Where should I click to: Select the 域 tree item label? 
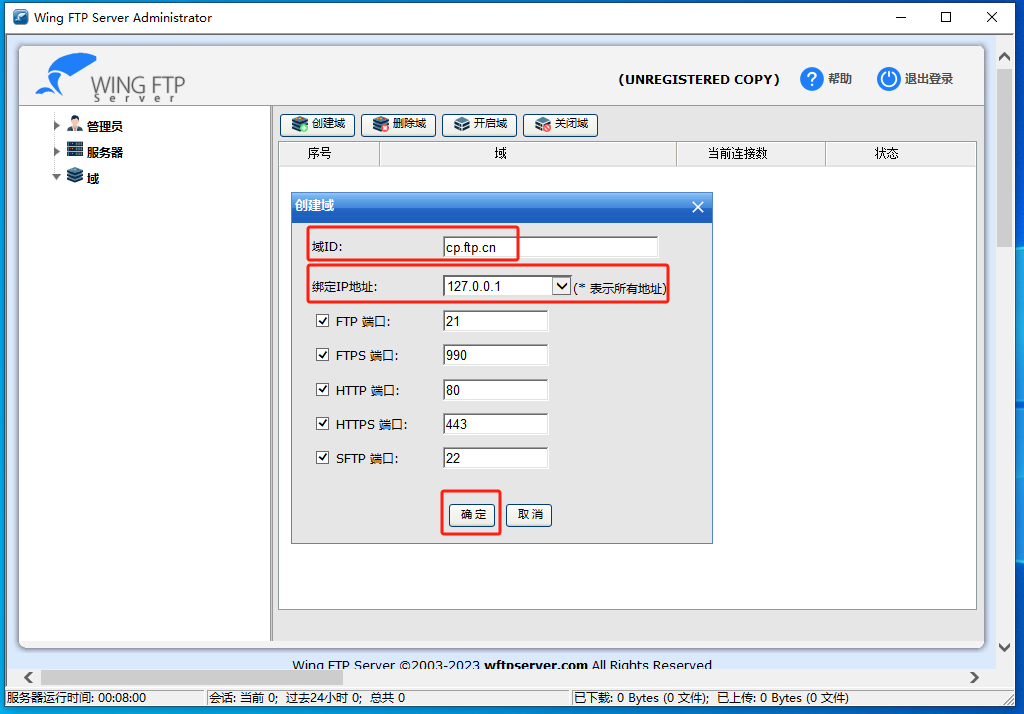click(x=93, y=178)
